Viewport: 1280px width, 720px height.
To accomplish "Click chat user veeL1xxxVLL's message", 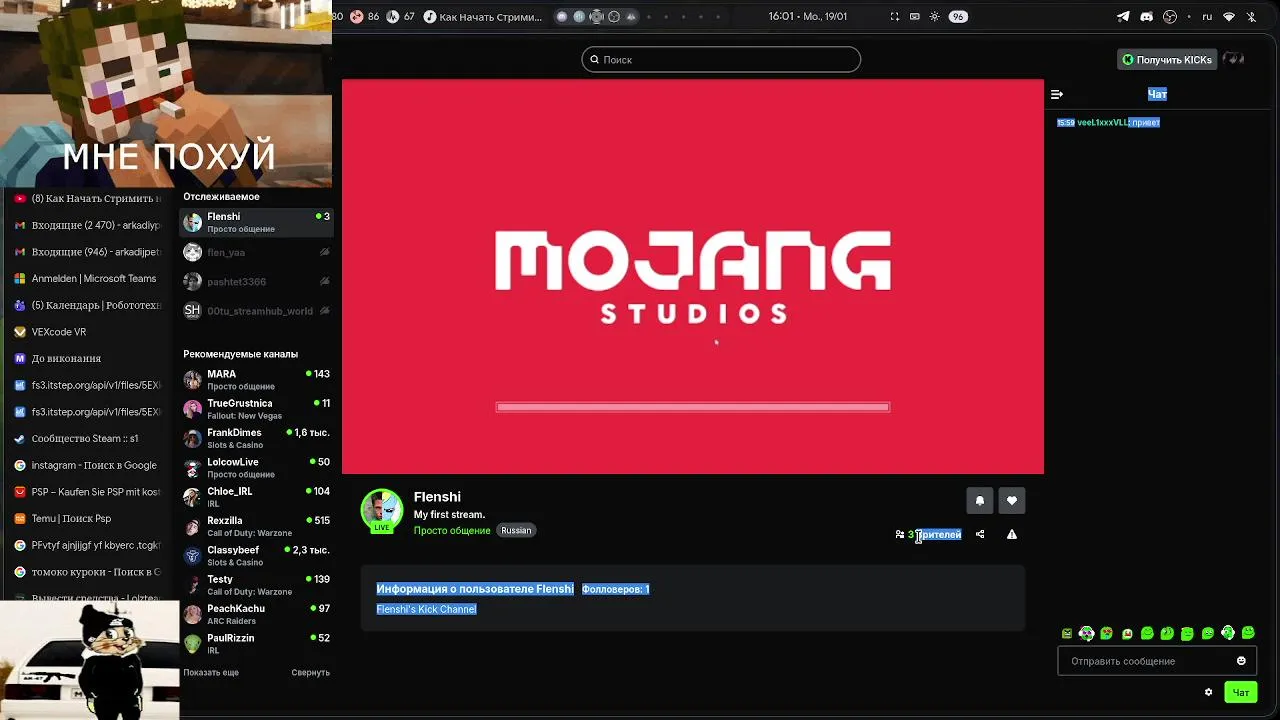I will (x=1108, y=123).
